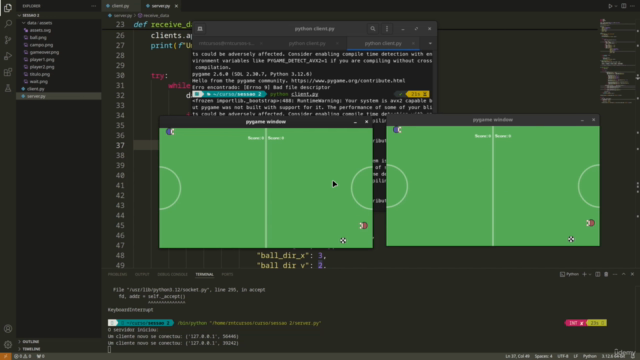Open titulo.png in the explorer
Viewport: 640px width, 360px height.
[40, 74]
